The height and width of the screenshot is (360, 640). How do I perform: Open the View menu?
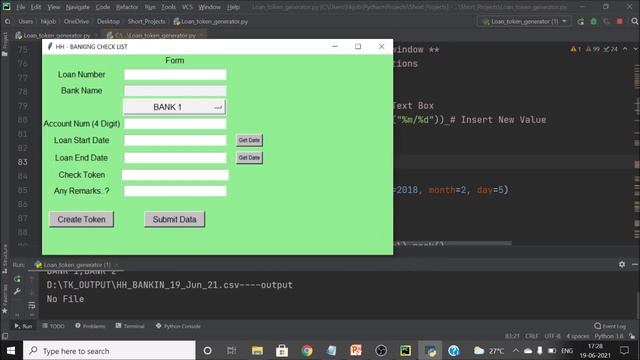[x=53, y=7]
